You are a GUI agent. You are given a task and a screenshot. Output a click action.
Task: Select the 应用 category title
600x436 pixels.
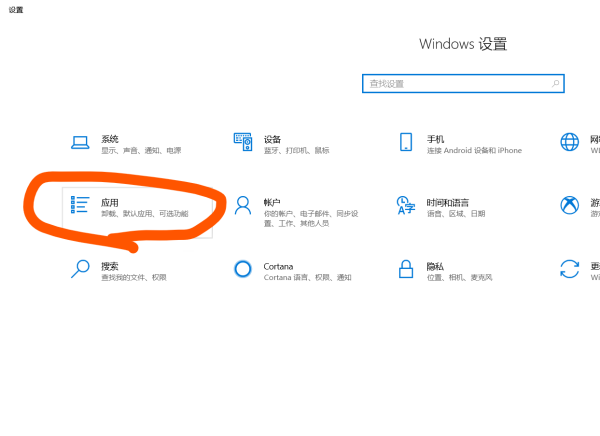[x=110, y=202]
